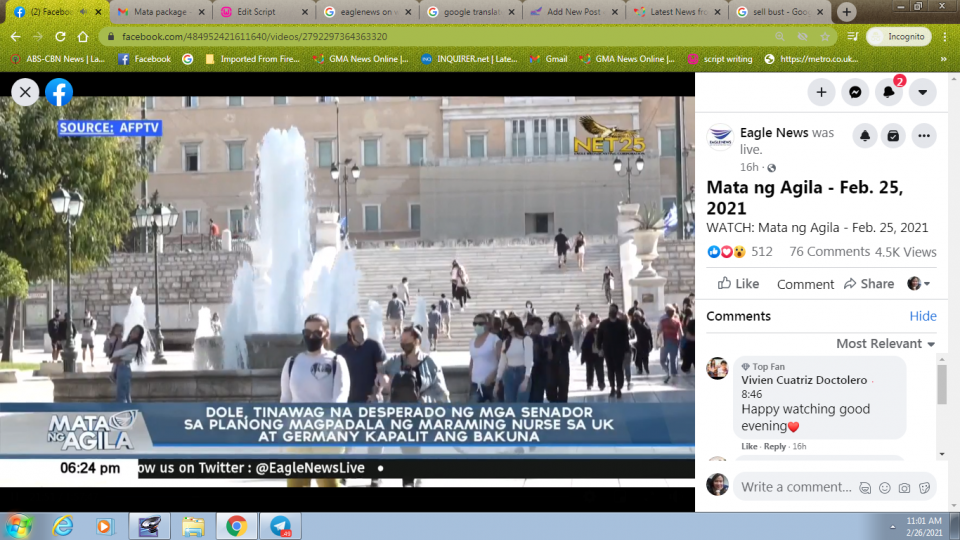Click the Share button on the post
Screen dimensions: 960x540
coord(868,284)
